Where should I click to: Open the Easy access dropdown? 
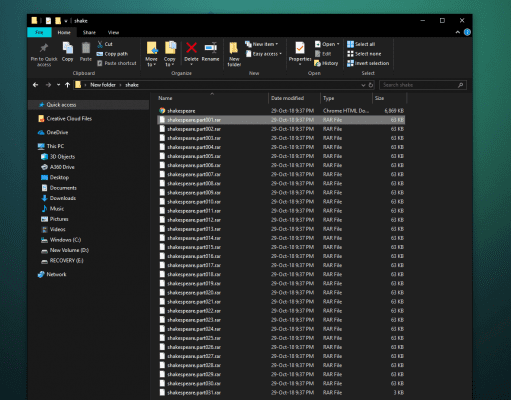[x=263, y=54]
